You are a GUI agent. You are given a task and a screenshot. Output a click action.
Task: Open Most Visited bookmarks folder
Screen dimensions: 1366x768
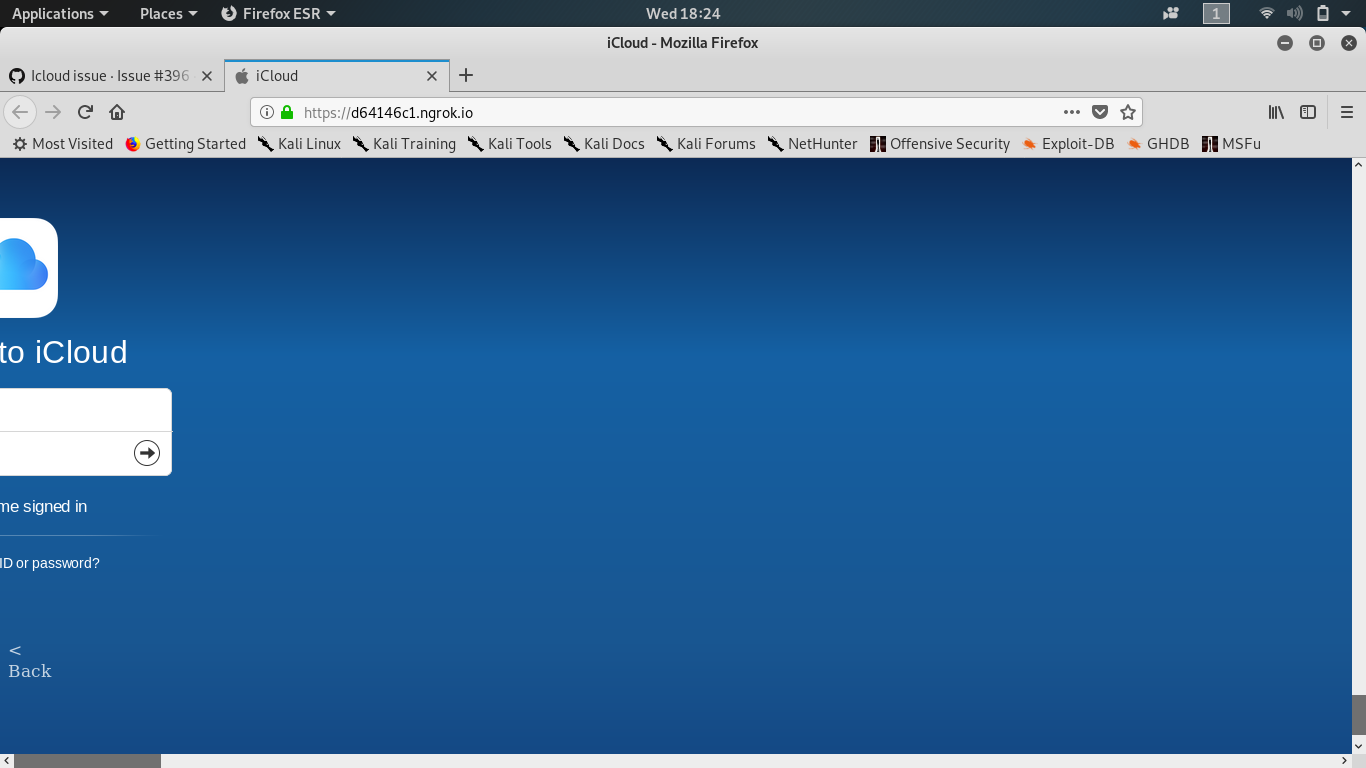point(63,144)
